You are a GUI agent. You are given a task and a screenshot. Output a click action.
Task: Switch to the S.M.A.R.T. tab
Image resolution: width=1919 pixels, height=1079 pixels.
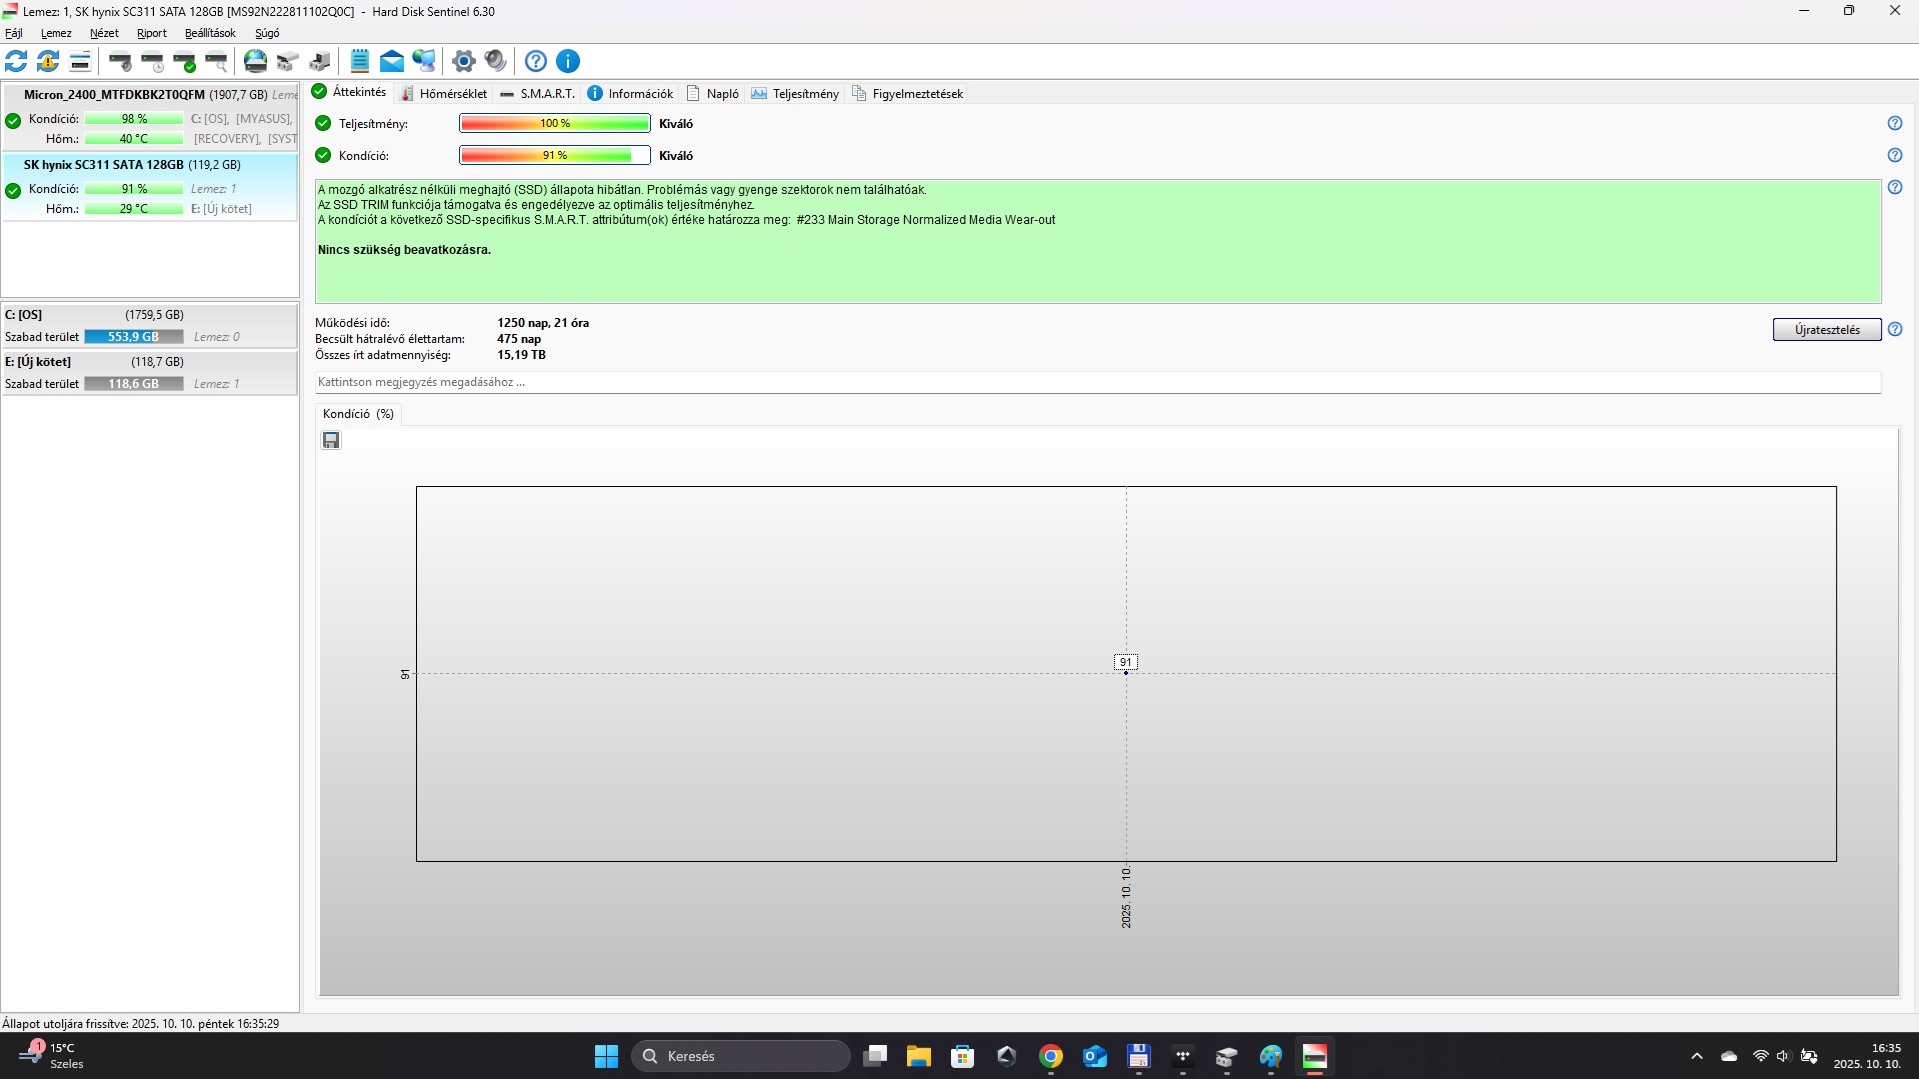tap(538, 93)
